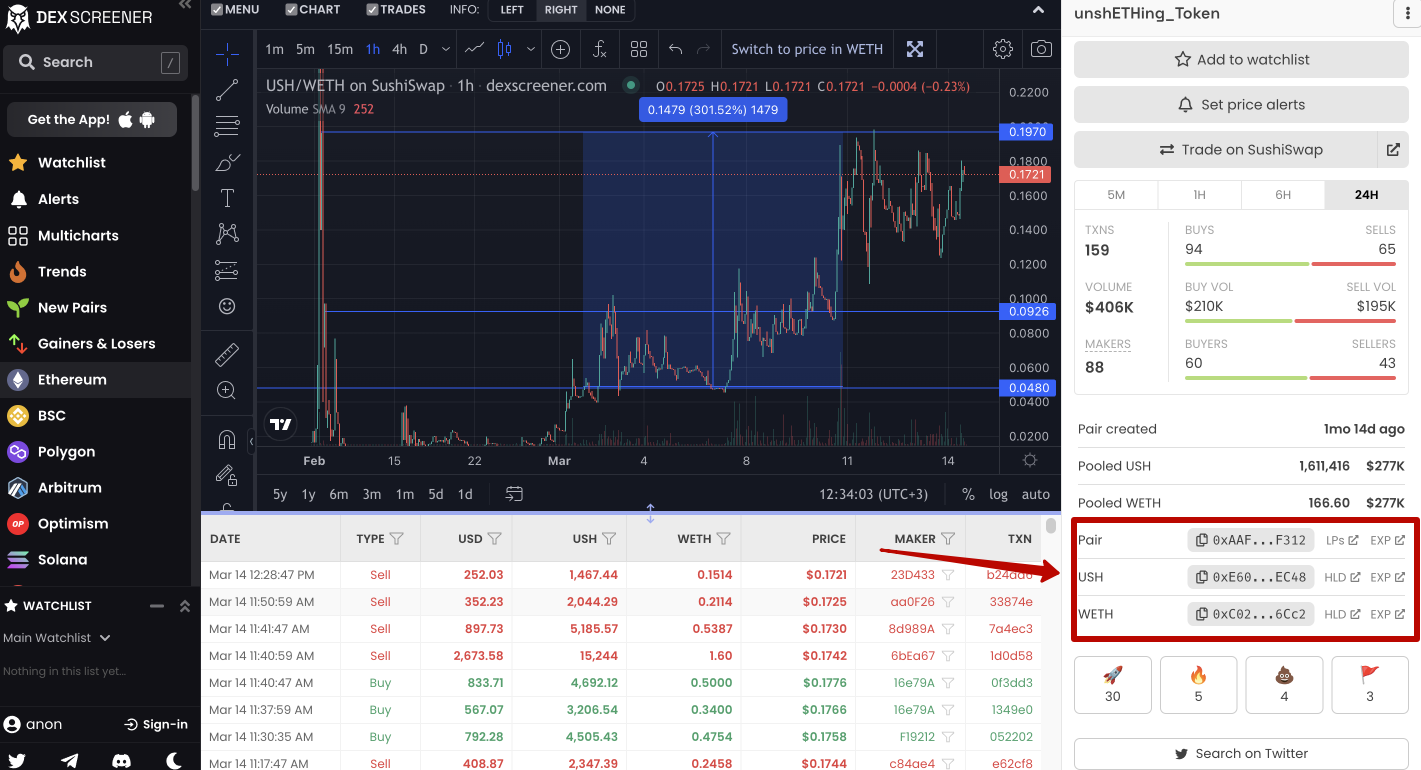Screen dimensions: 1421x770
Task: Click Switch to price in WETH
Action: tap(807, 49)
